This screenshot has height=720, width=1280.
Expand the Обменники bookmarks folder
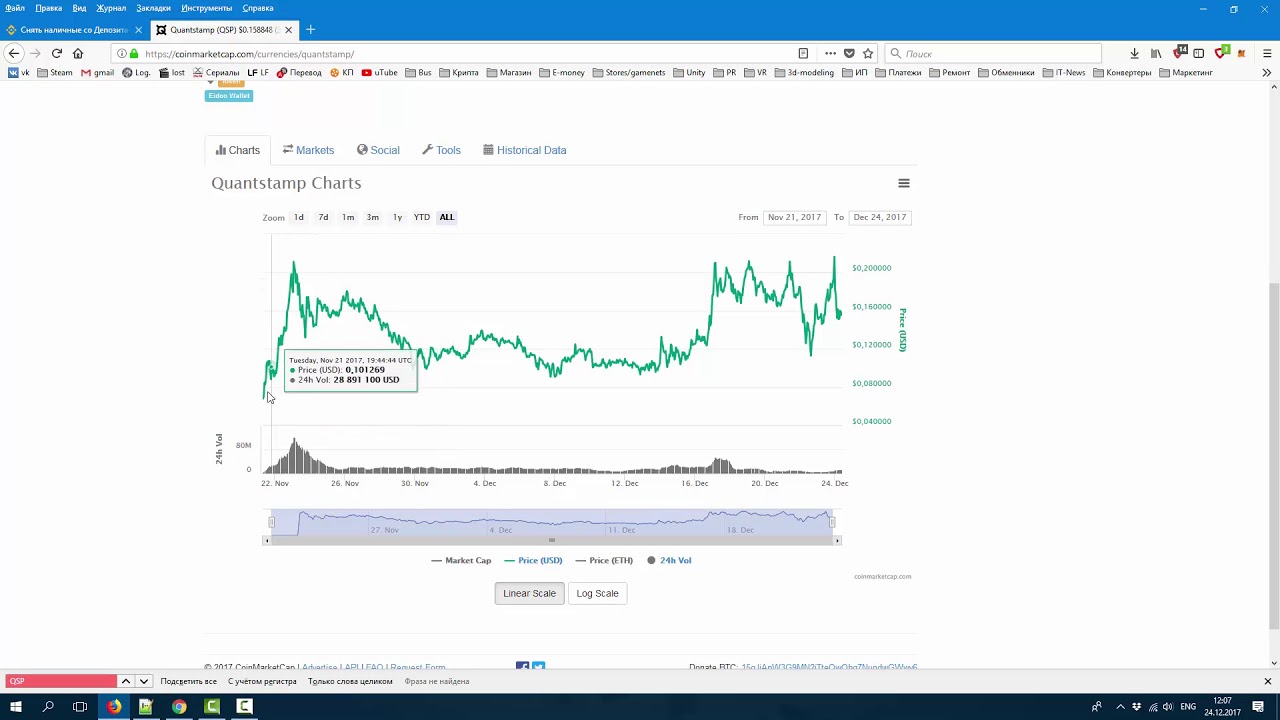[1005, 72]
